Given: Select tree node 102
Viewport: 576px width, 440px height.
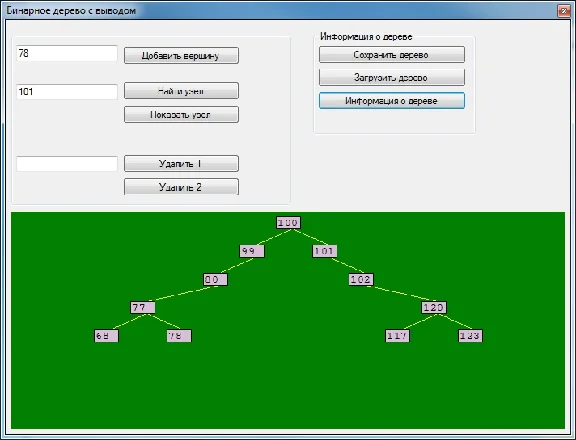Looking at the screenshot, I should 361,279.
